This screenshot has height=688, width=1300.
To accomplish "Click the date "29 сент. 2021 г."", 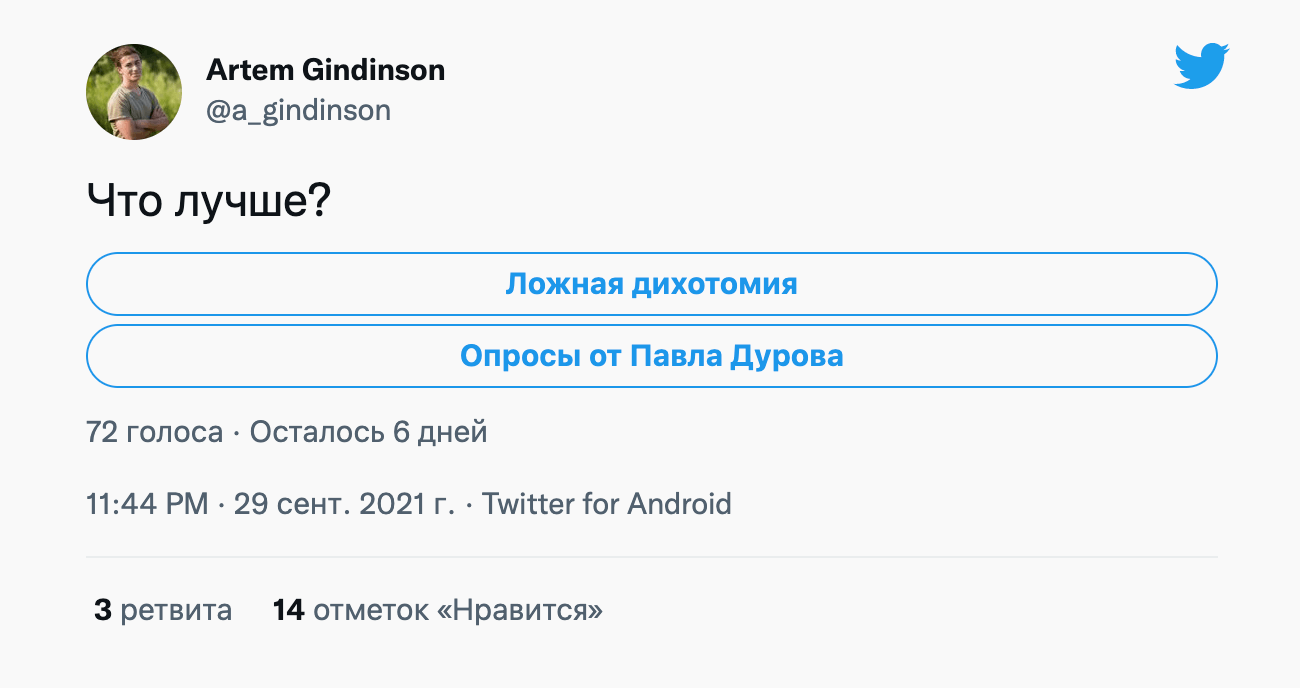I will [x=344, y=503].
